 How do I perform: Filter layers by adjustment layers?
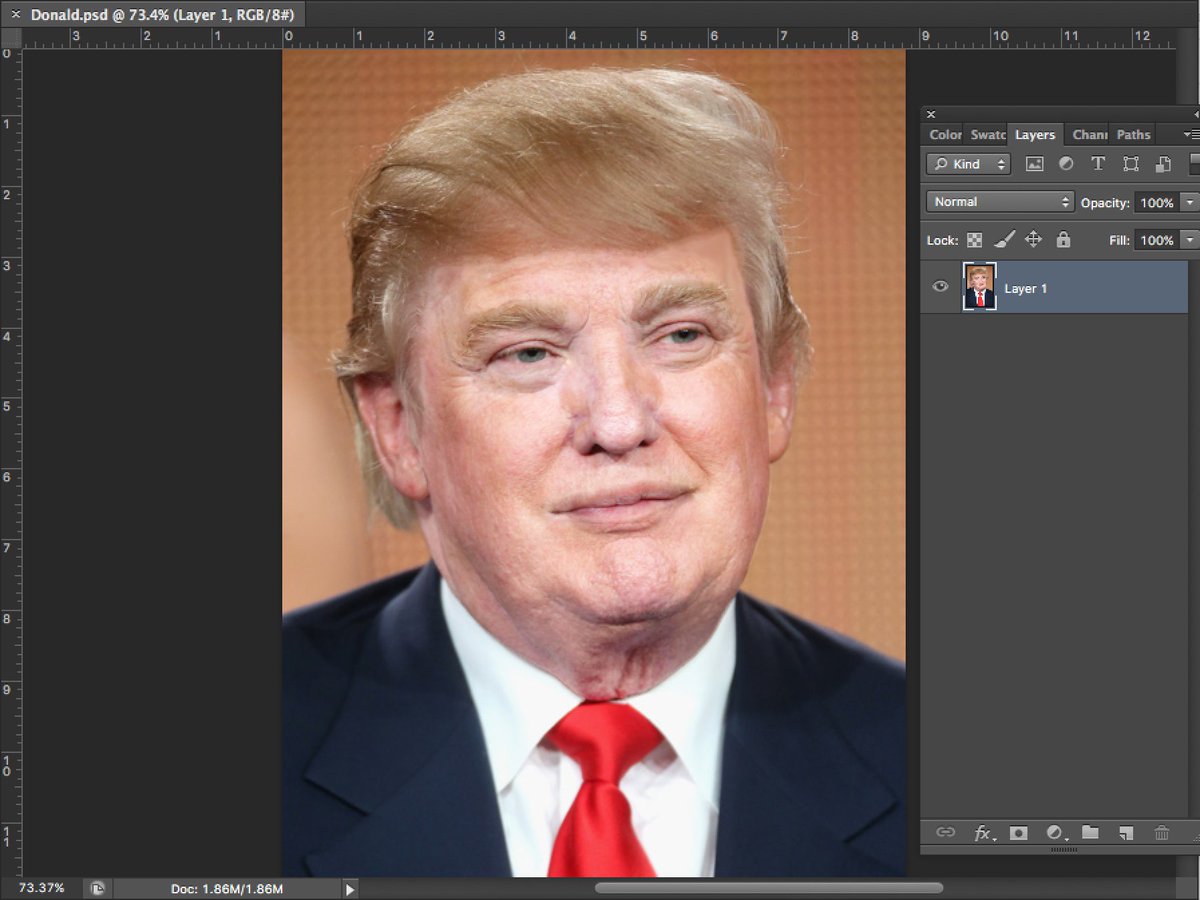(1066, 164)
